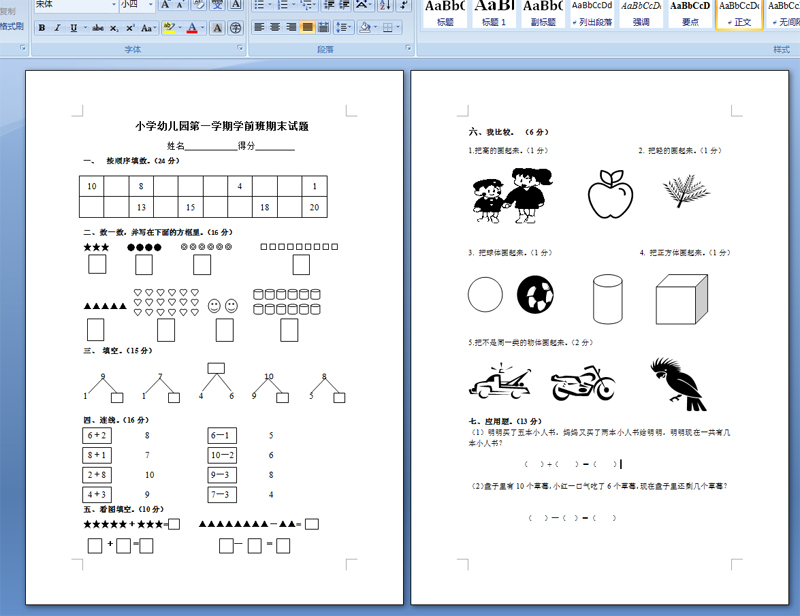Screen dimensions: 800x616
Task: Open borders dropdown arrow
Action: [398, 28]
